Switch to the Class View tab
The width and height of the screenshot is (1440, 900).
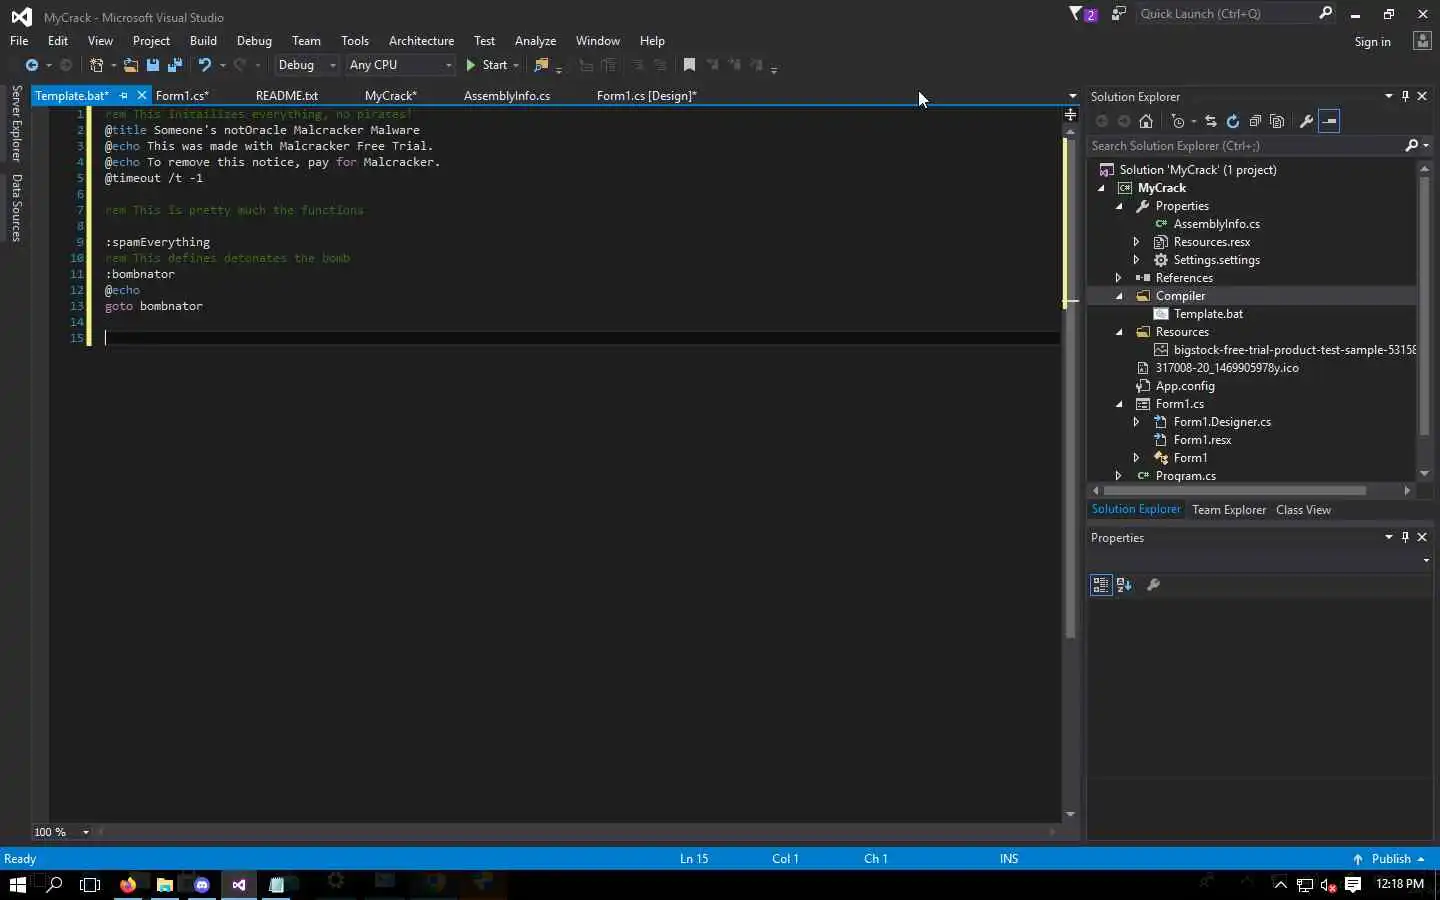tap(1303, 510)
